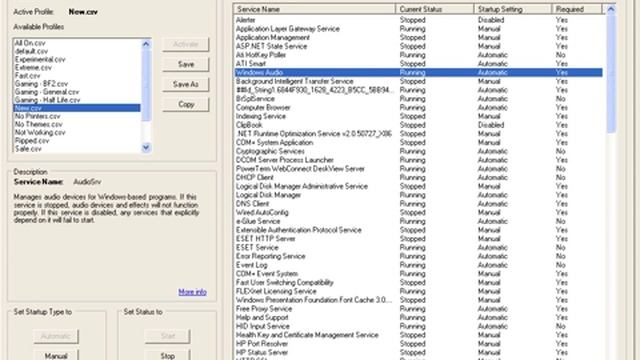Select Computer Browser service
Image resolution: width=640 pixels, height=360 pixels.
click(x=418, y=107)
